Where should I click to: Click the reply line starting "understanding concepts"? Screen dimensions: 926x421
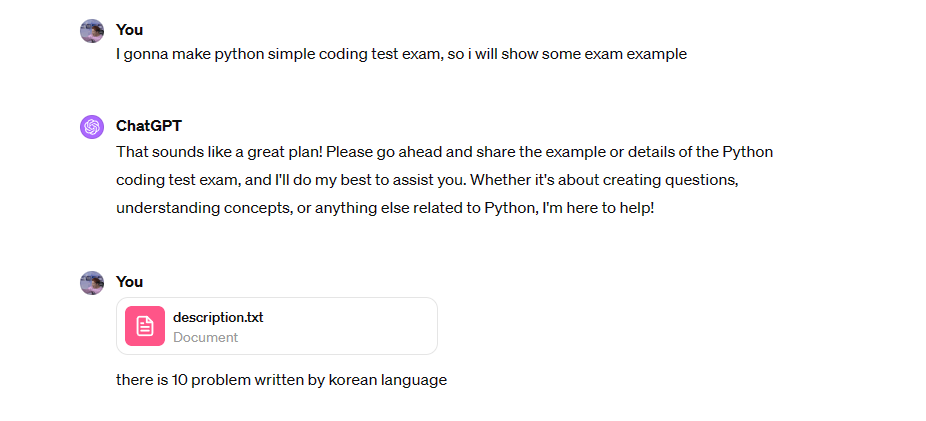(385, 208)
